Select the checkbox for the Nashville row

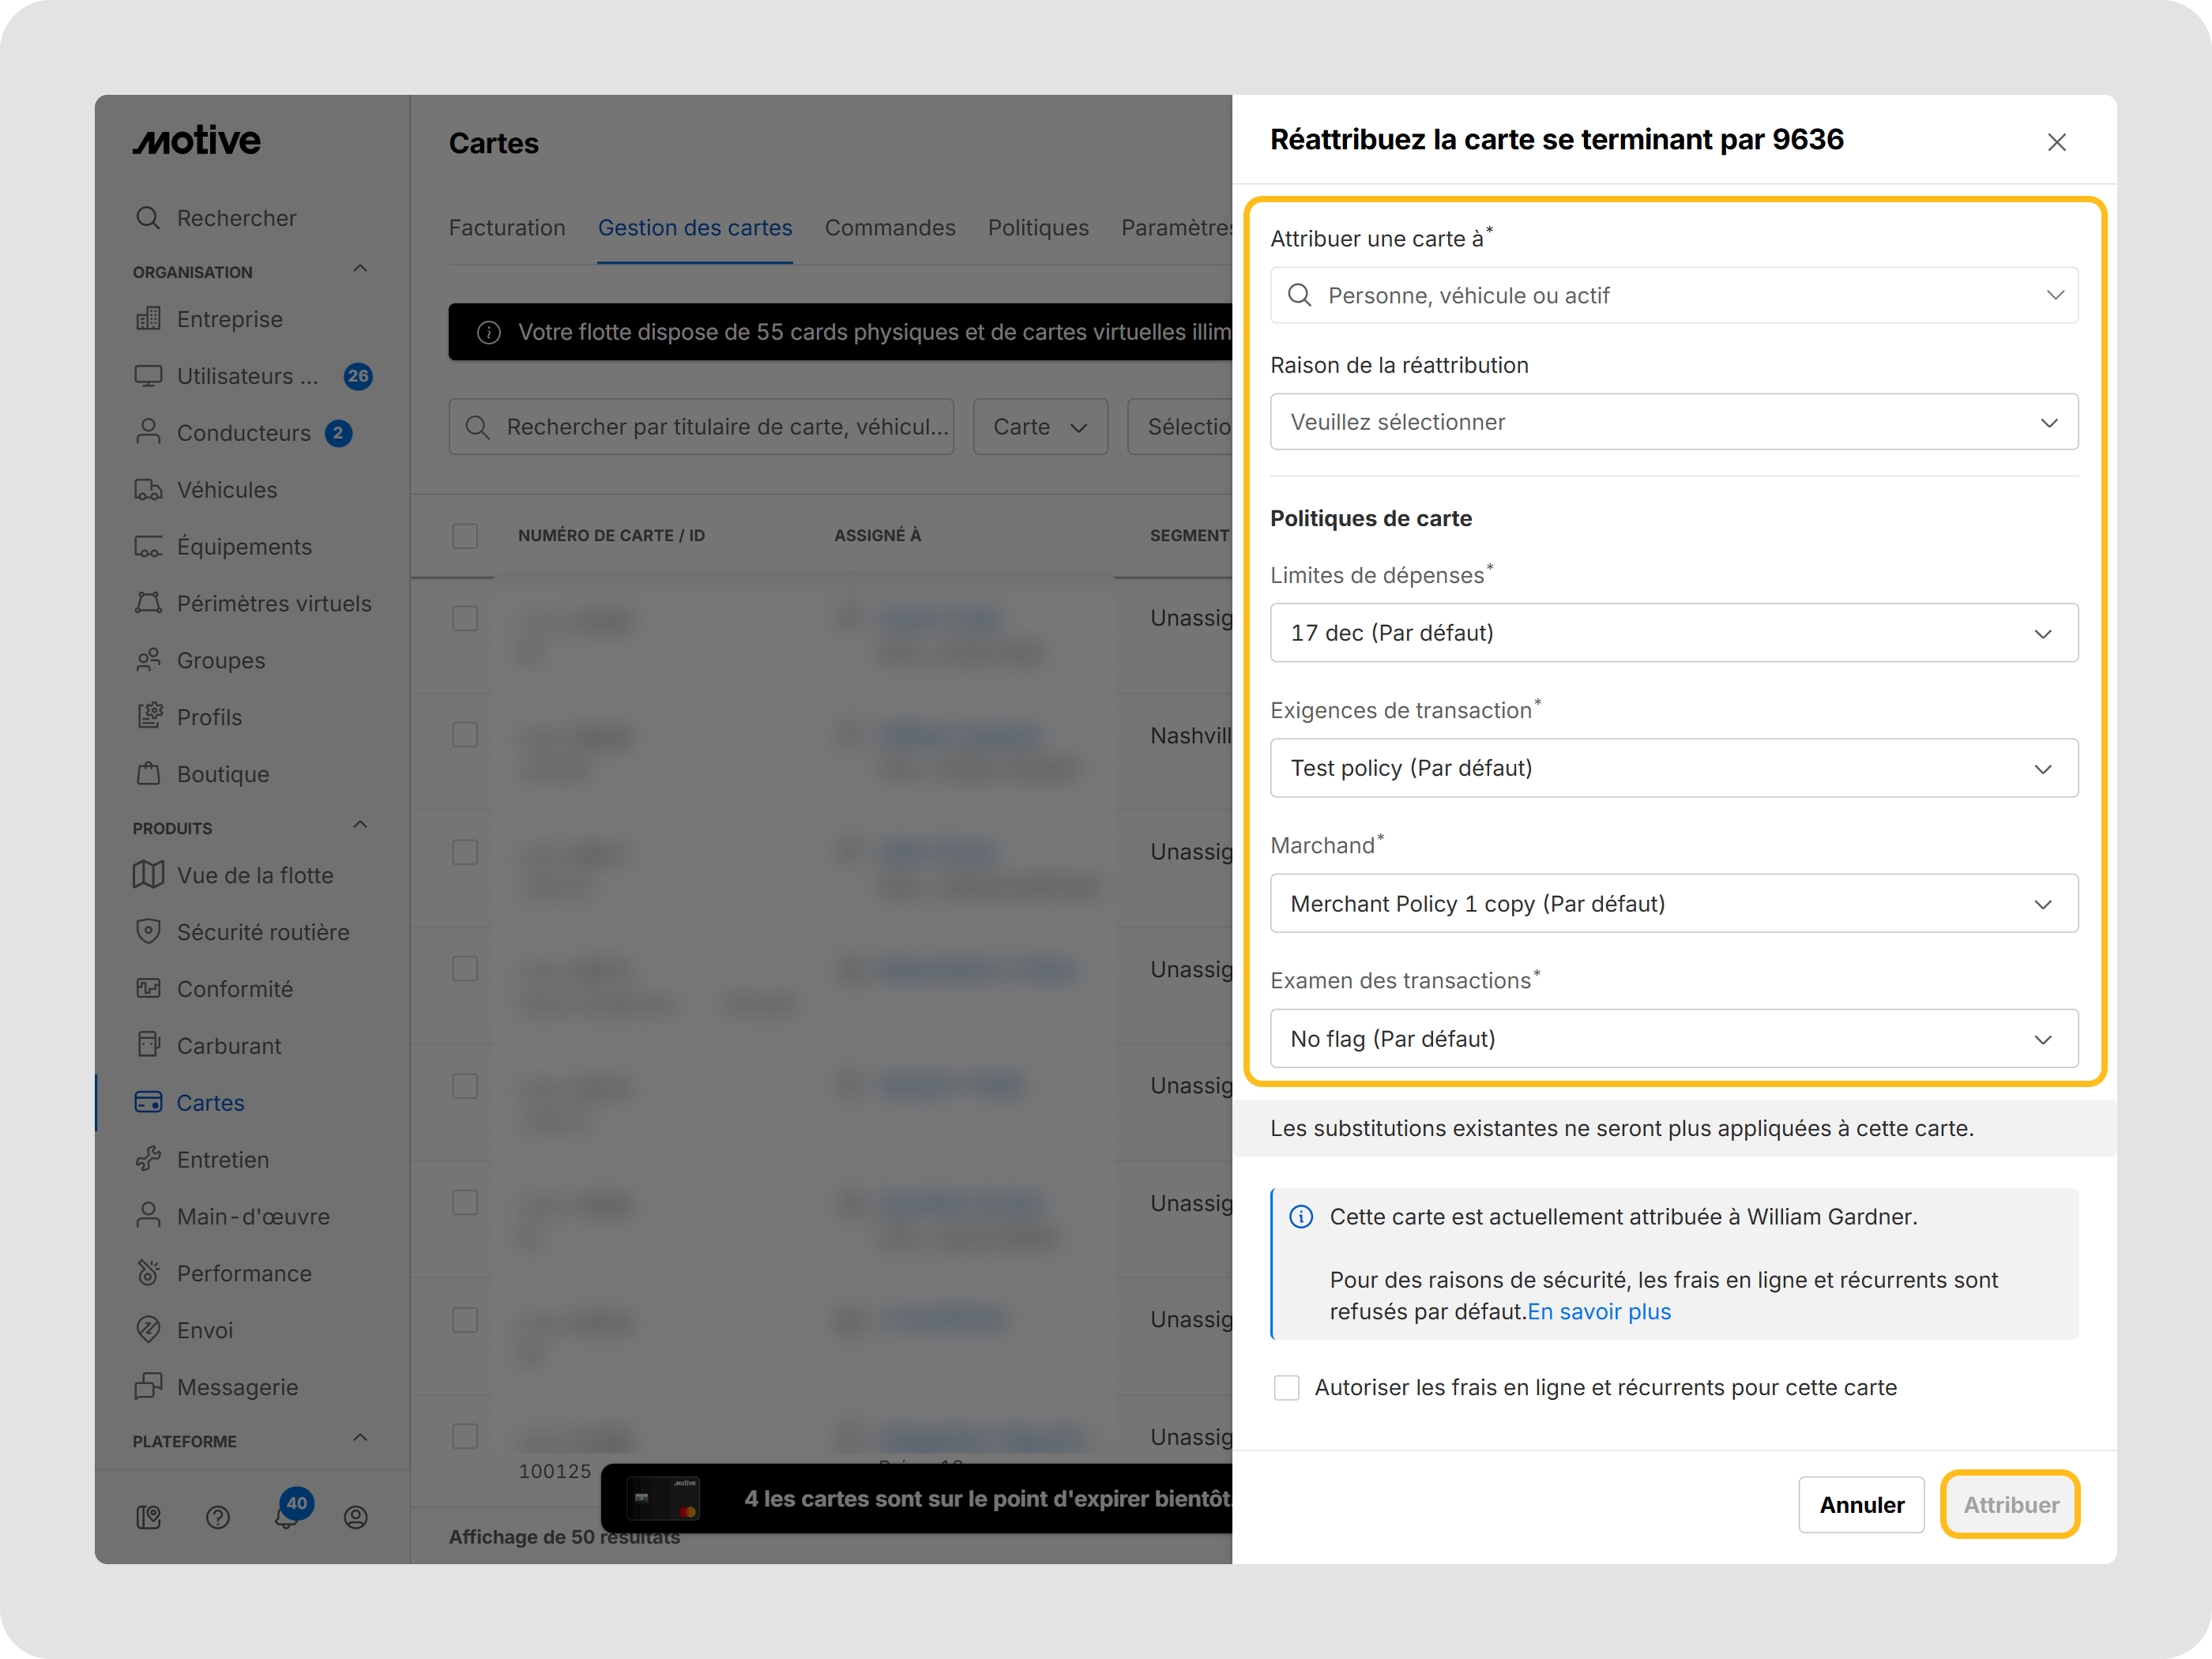tap(465, 735)
